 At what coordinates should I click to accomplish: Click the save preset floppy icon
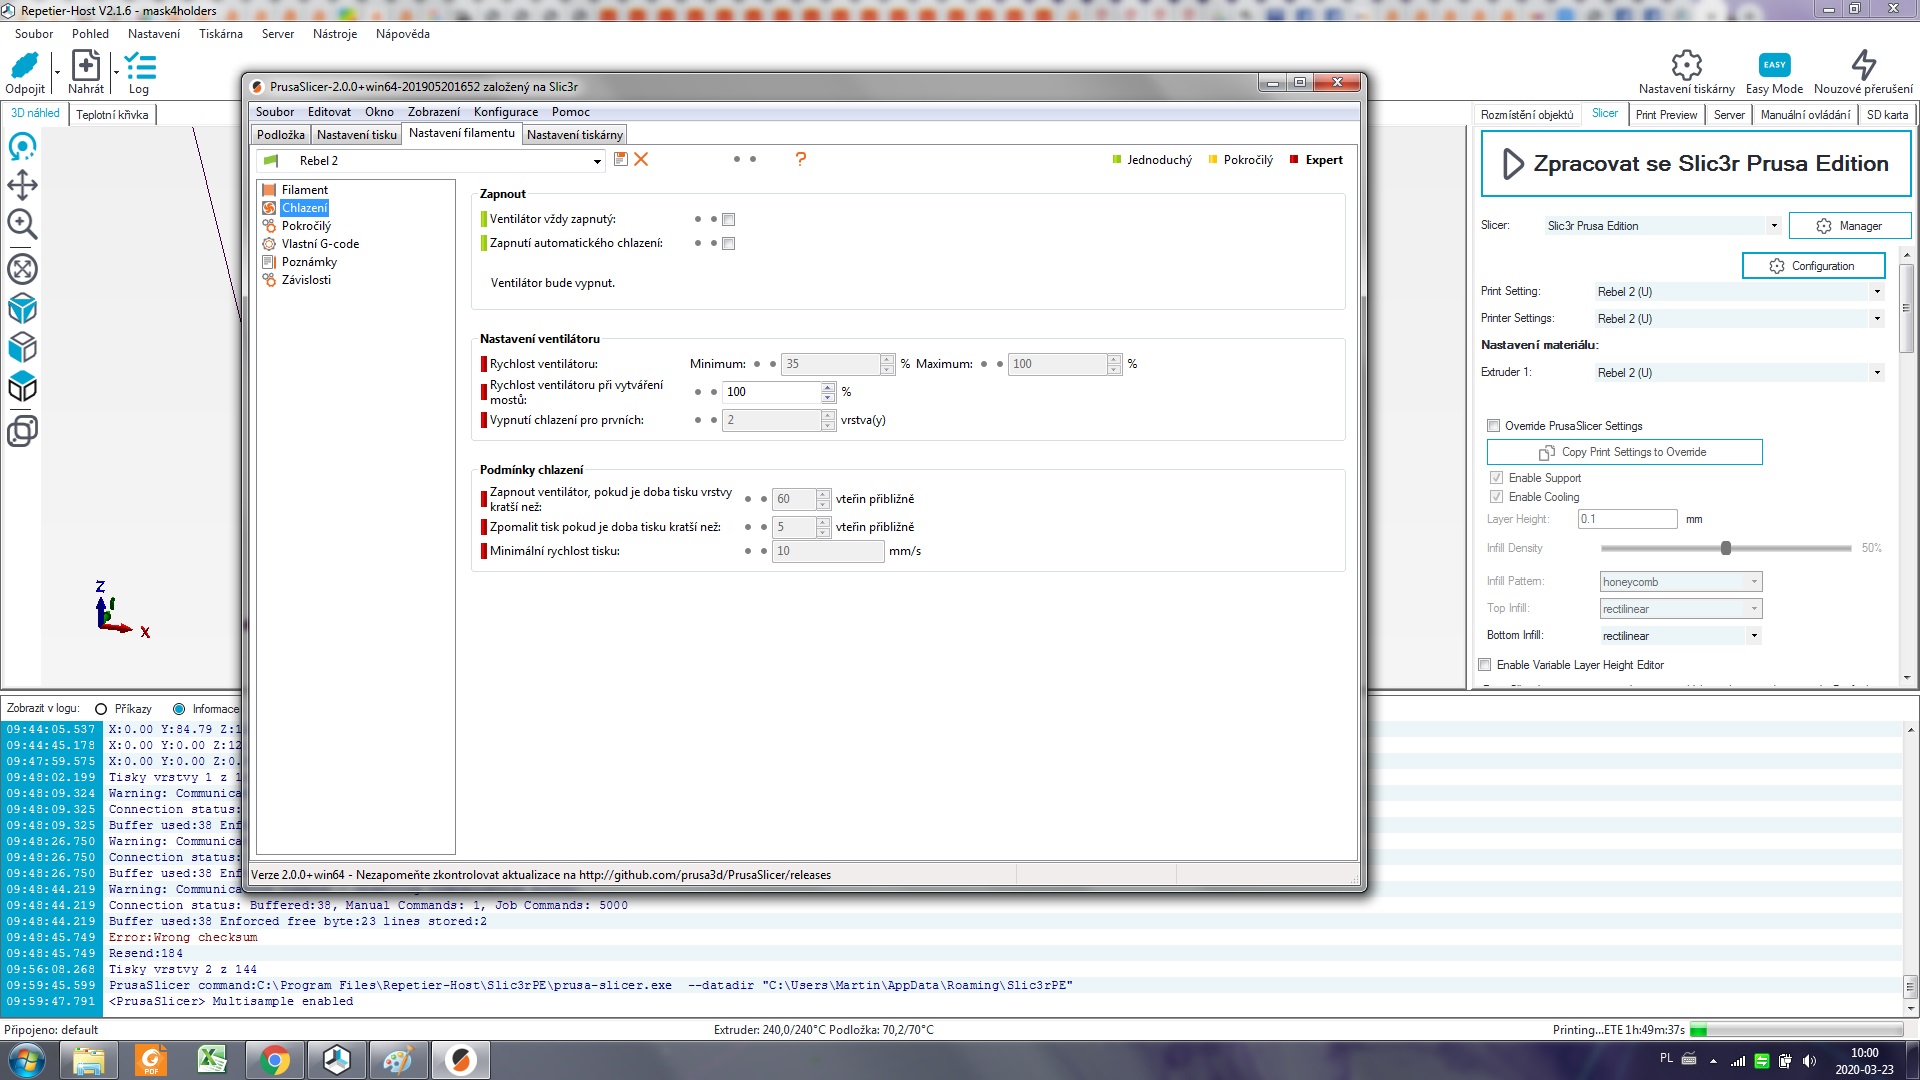tap(620, 159)
